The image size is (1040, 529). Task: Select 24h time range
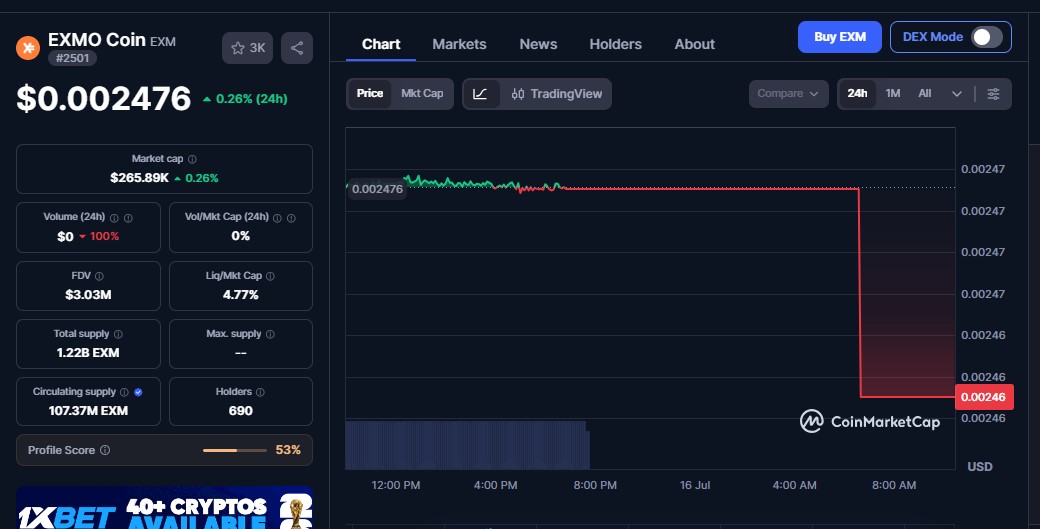(x=857, y=93)
